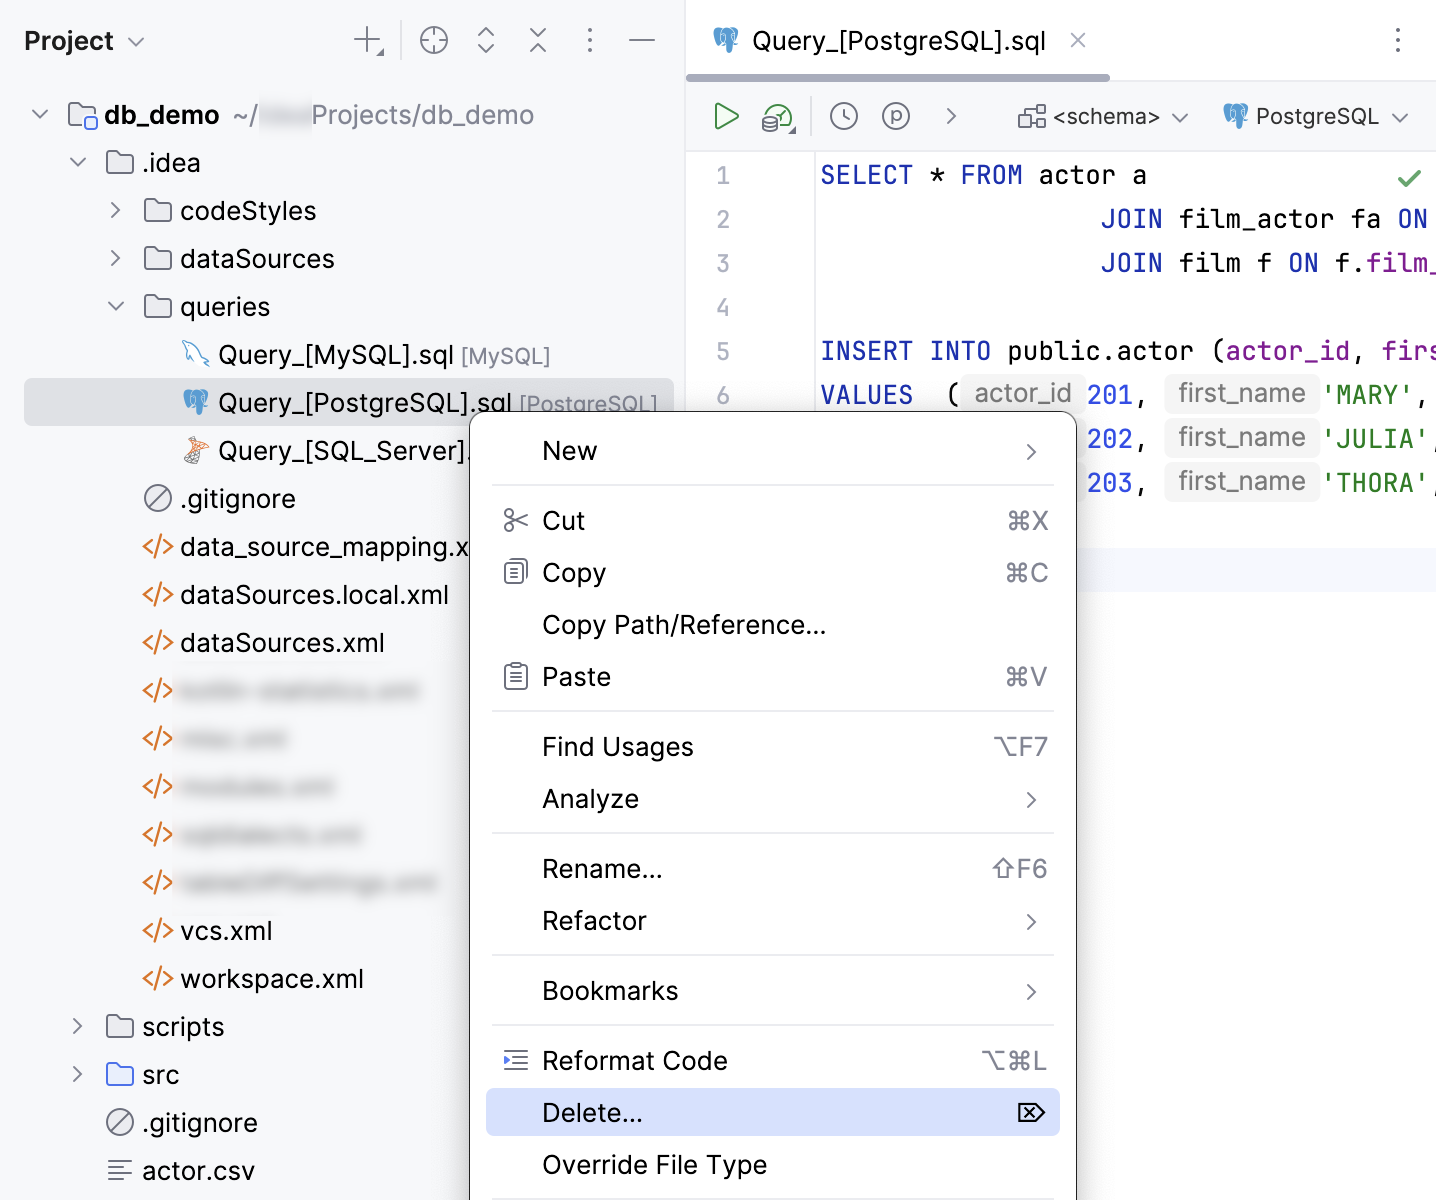Open Project panel options kebab menu
Screen dimensions: 1436x1200
(x=590, y=40)
